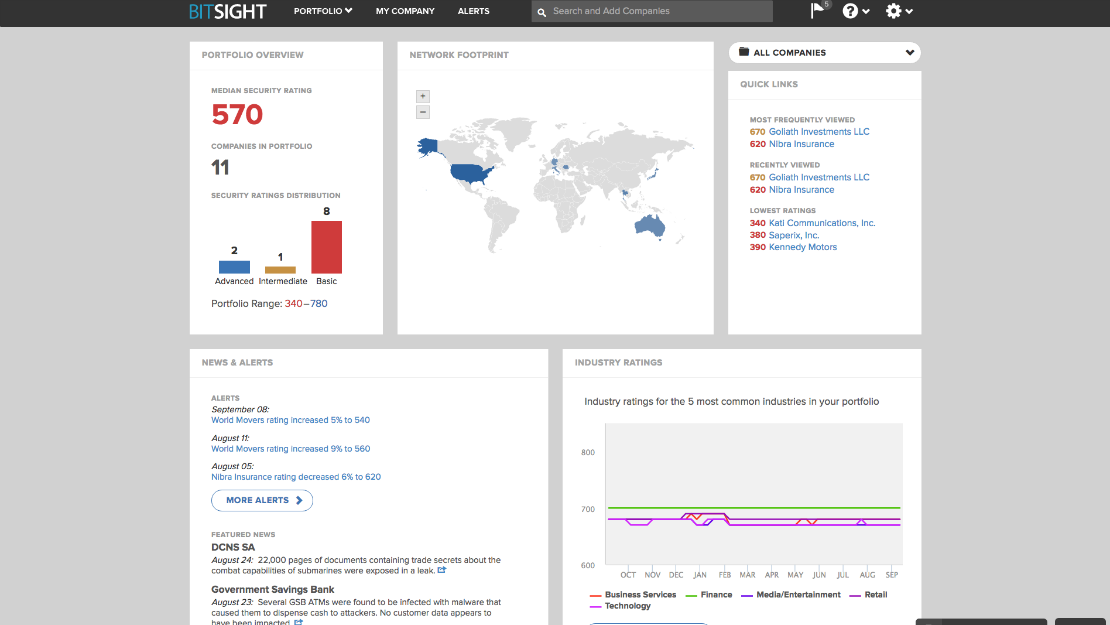The width and height of the screenshot is (1110, 625).
Task: Open World Movers increased 5% to 540 alert
Action: [290, 420]
